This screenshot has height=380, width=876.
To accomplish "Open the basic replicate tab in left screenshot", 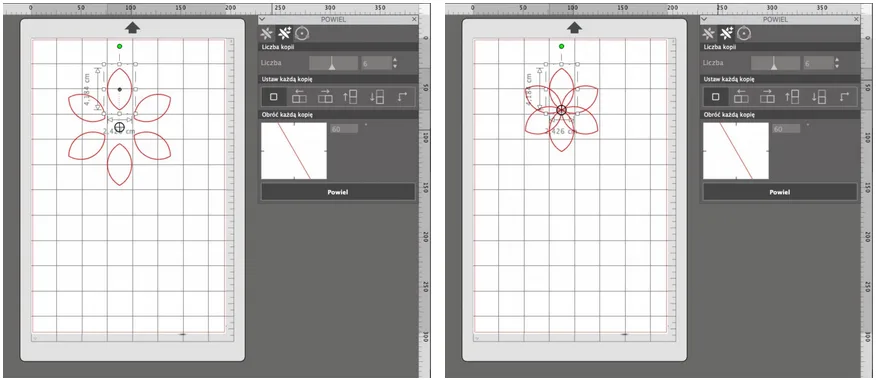I will (x=267, y=34).
